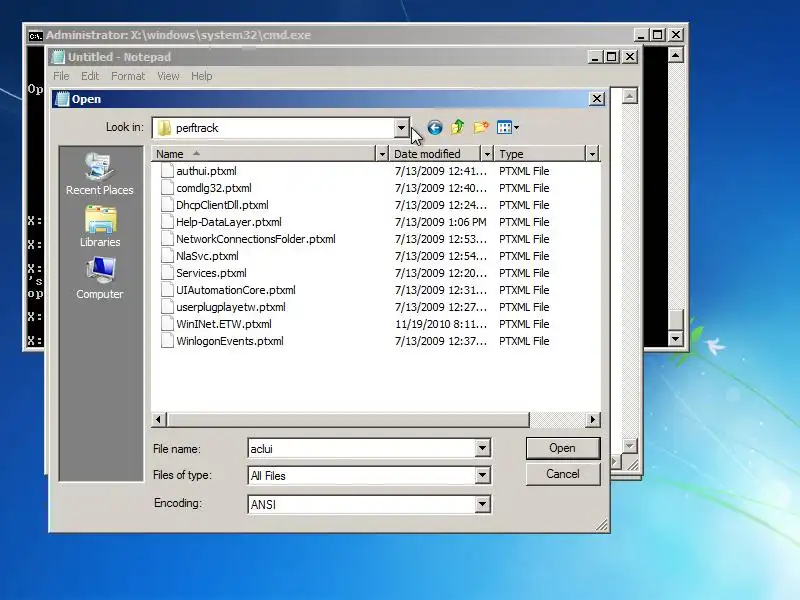The height and width of the screenshot is (600, 800).
Task: Maximize the Notepad window
Action: (611, 57)
